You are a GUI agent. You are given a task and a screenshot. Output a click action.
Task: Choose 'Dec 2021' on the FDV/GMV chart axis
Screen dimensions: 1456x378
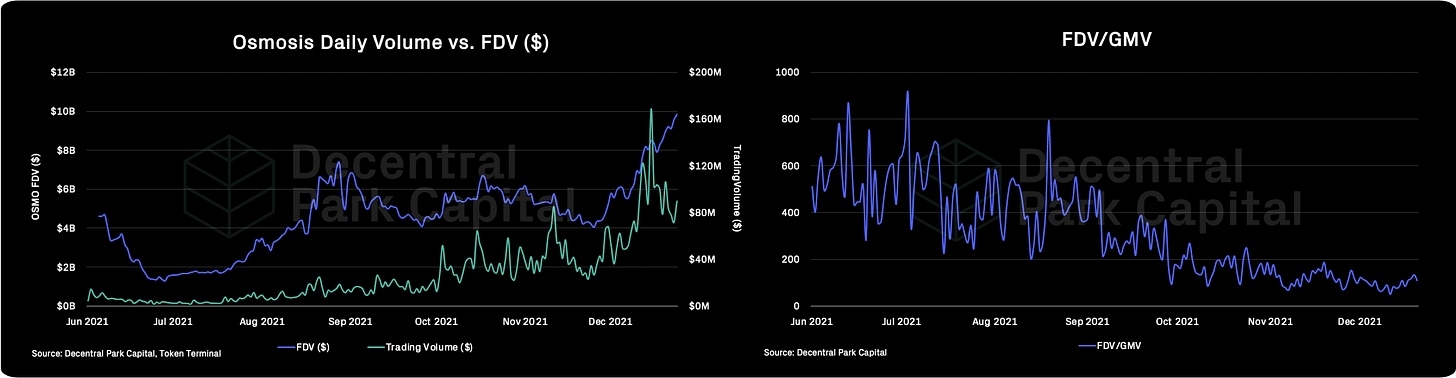1361,322
